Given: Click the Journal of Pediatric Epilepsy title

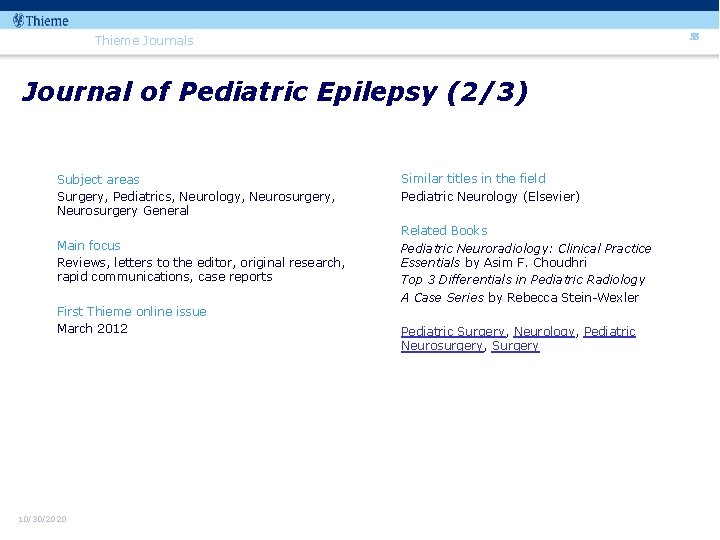Looking at the screenshot, I should click(275, 92).
